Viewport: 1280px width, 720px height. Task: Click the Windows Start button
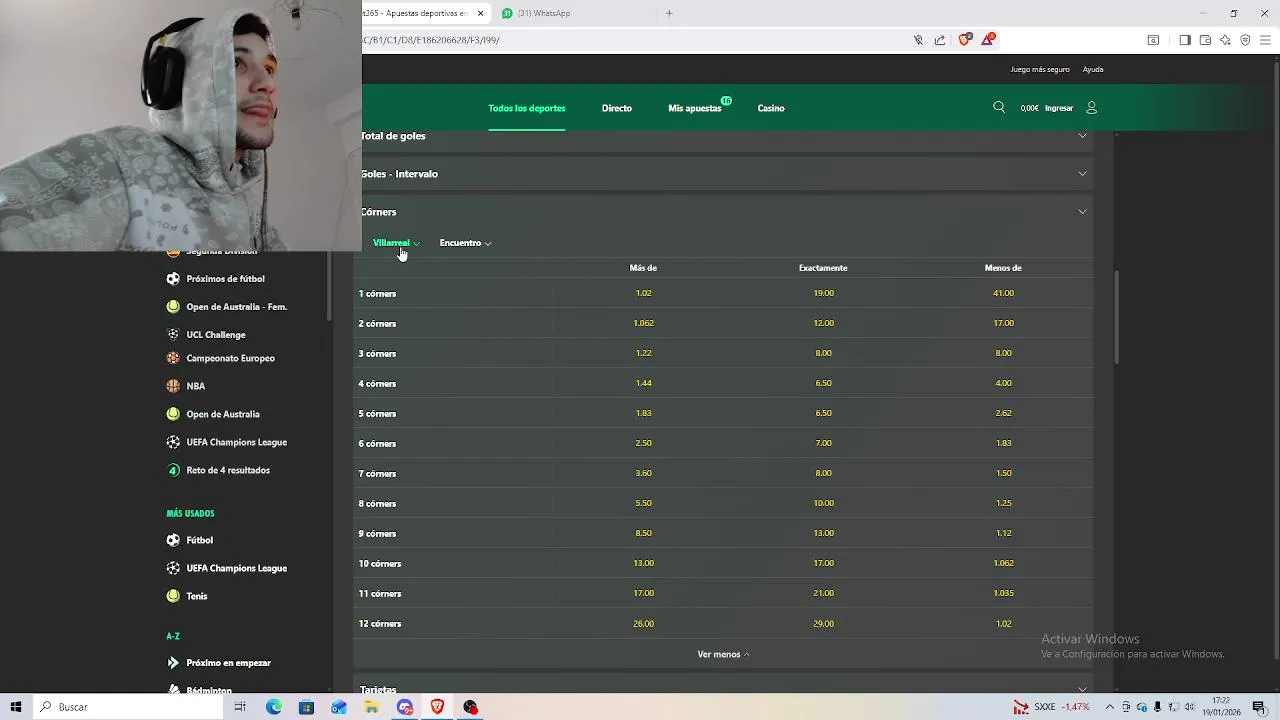coord(16,707)
